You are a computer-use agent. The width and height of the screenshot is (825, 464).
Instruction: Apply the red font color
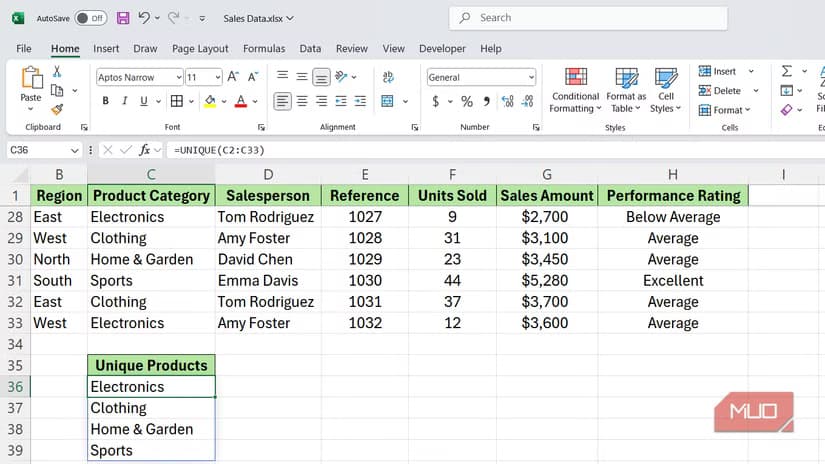241,101
